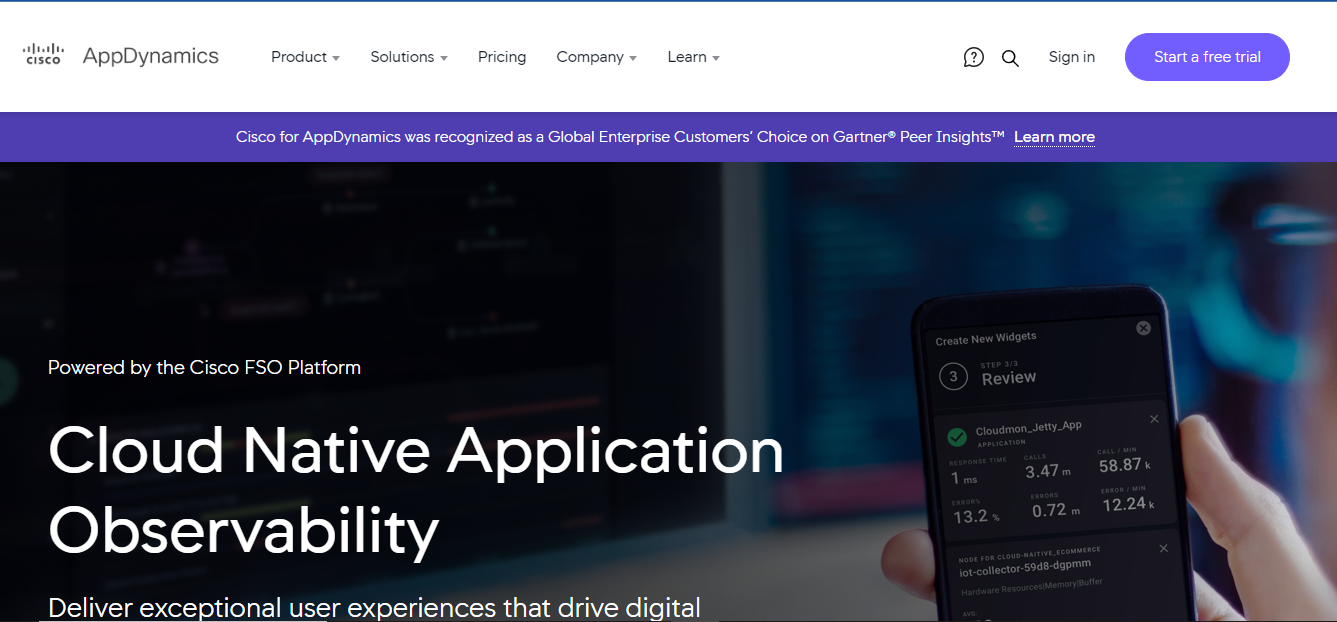This screenshot has height=622, width=1337.
Task: Follow the Learn more link in purple banner
Action: (1054, 137)
